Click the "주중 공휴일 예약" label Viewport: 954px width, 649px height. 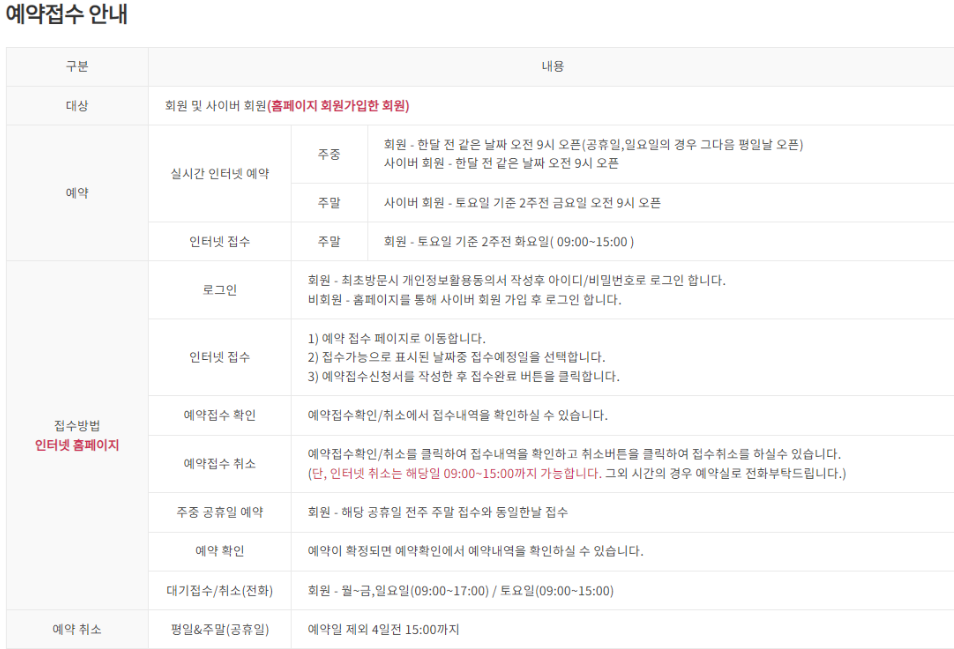tap(220, 512)
